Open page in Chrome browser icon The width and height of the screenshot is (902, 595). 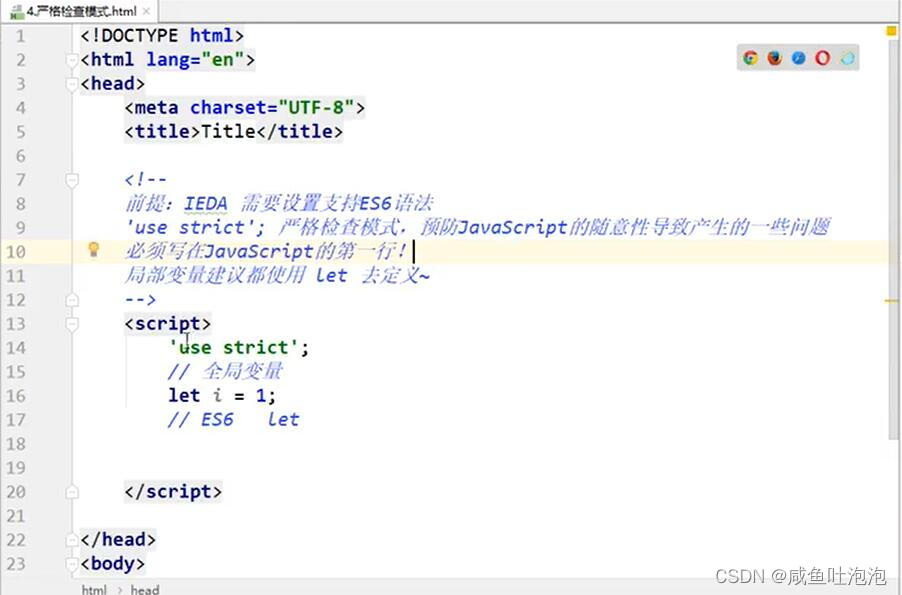(750, 58)
